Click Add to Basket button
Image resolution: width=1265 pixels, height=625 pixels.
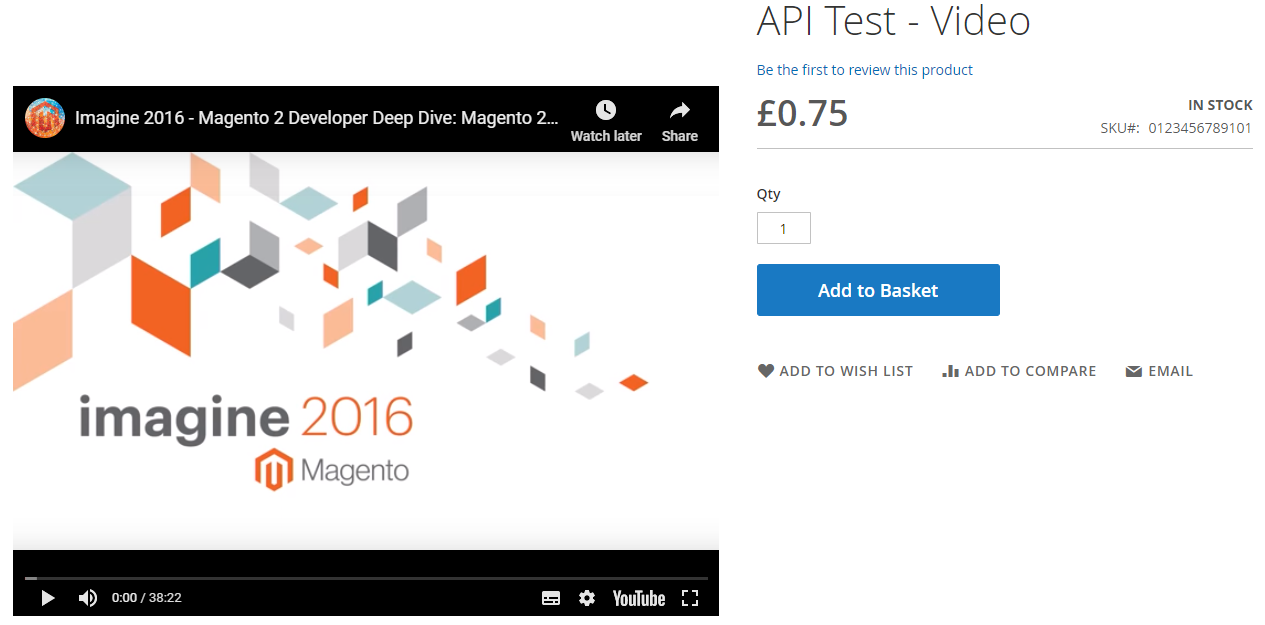click(878, 290)
